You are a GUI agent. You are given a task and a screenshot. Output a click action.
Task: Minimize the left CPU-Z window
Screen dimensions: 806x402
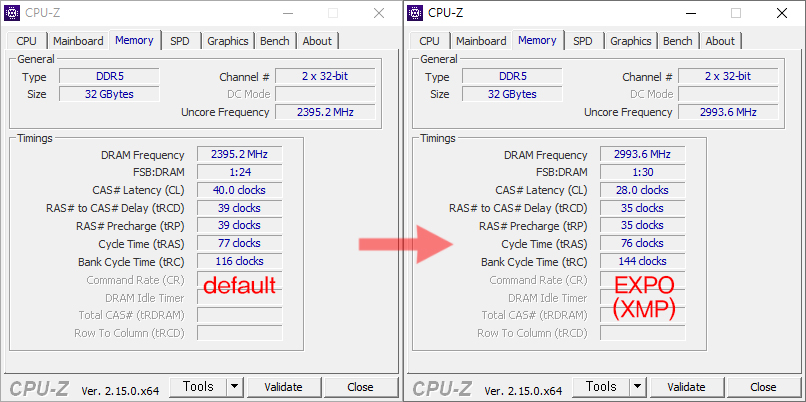[x=288, y=13]
